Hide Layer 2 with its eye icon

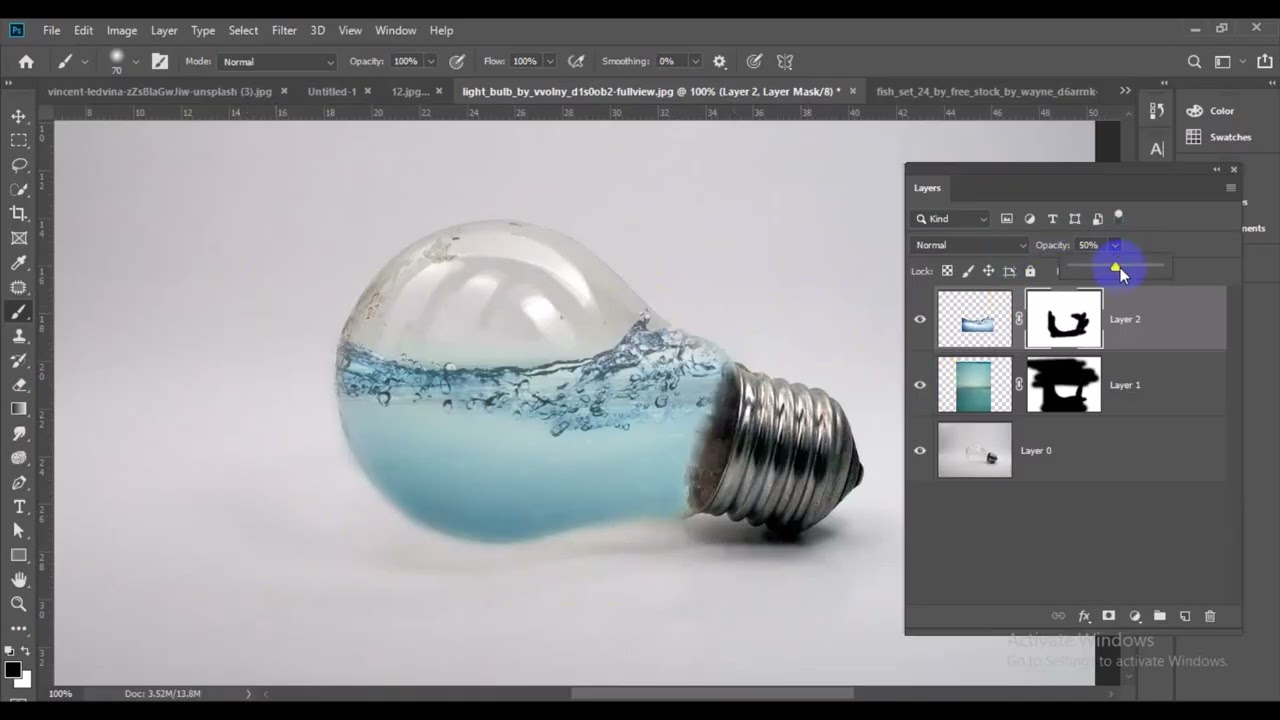[x=920, y=319]
